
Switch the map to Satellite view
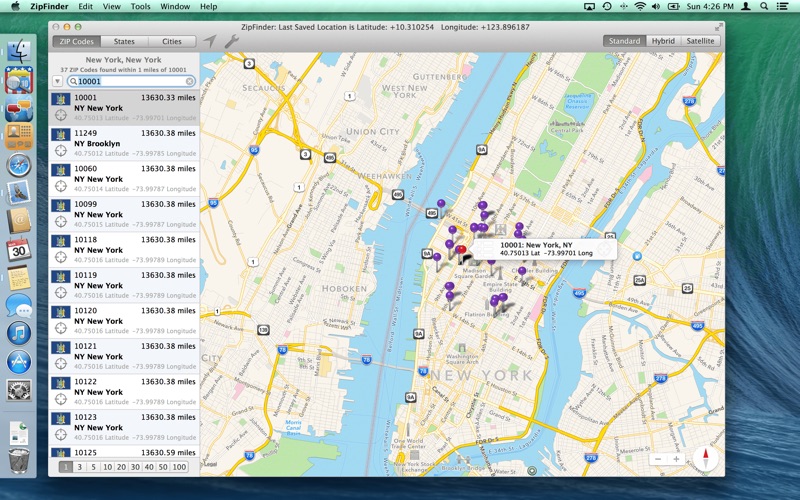[x=700, y=41]
